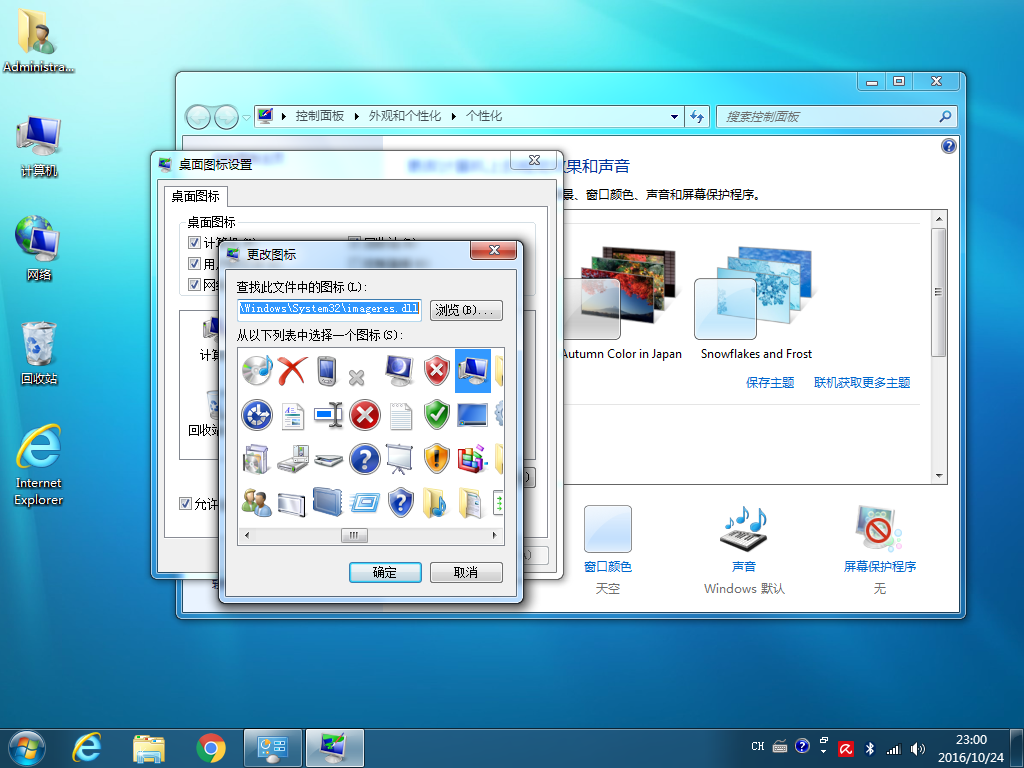Open the 屏幕保护程序 screen saver setting

(880, 549)
